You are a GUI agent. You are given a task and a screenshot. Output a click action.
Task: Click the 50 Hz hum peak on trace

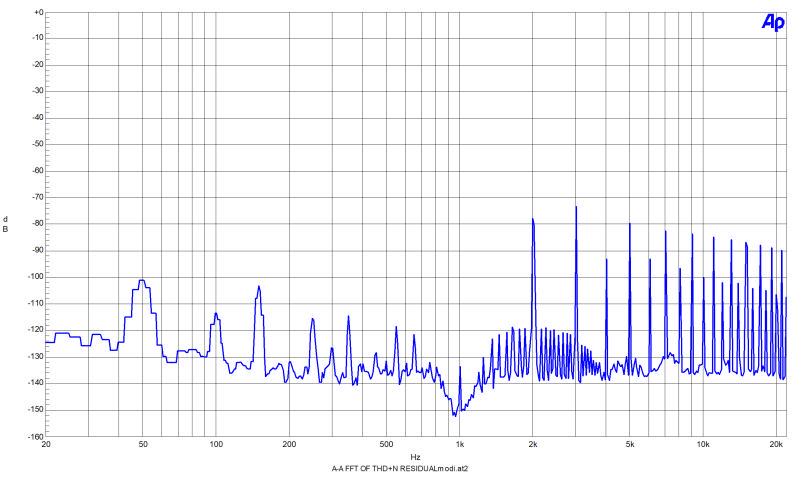tap(142, 280)
